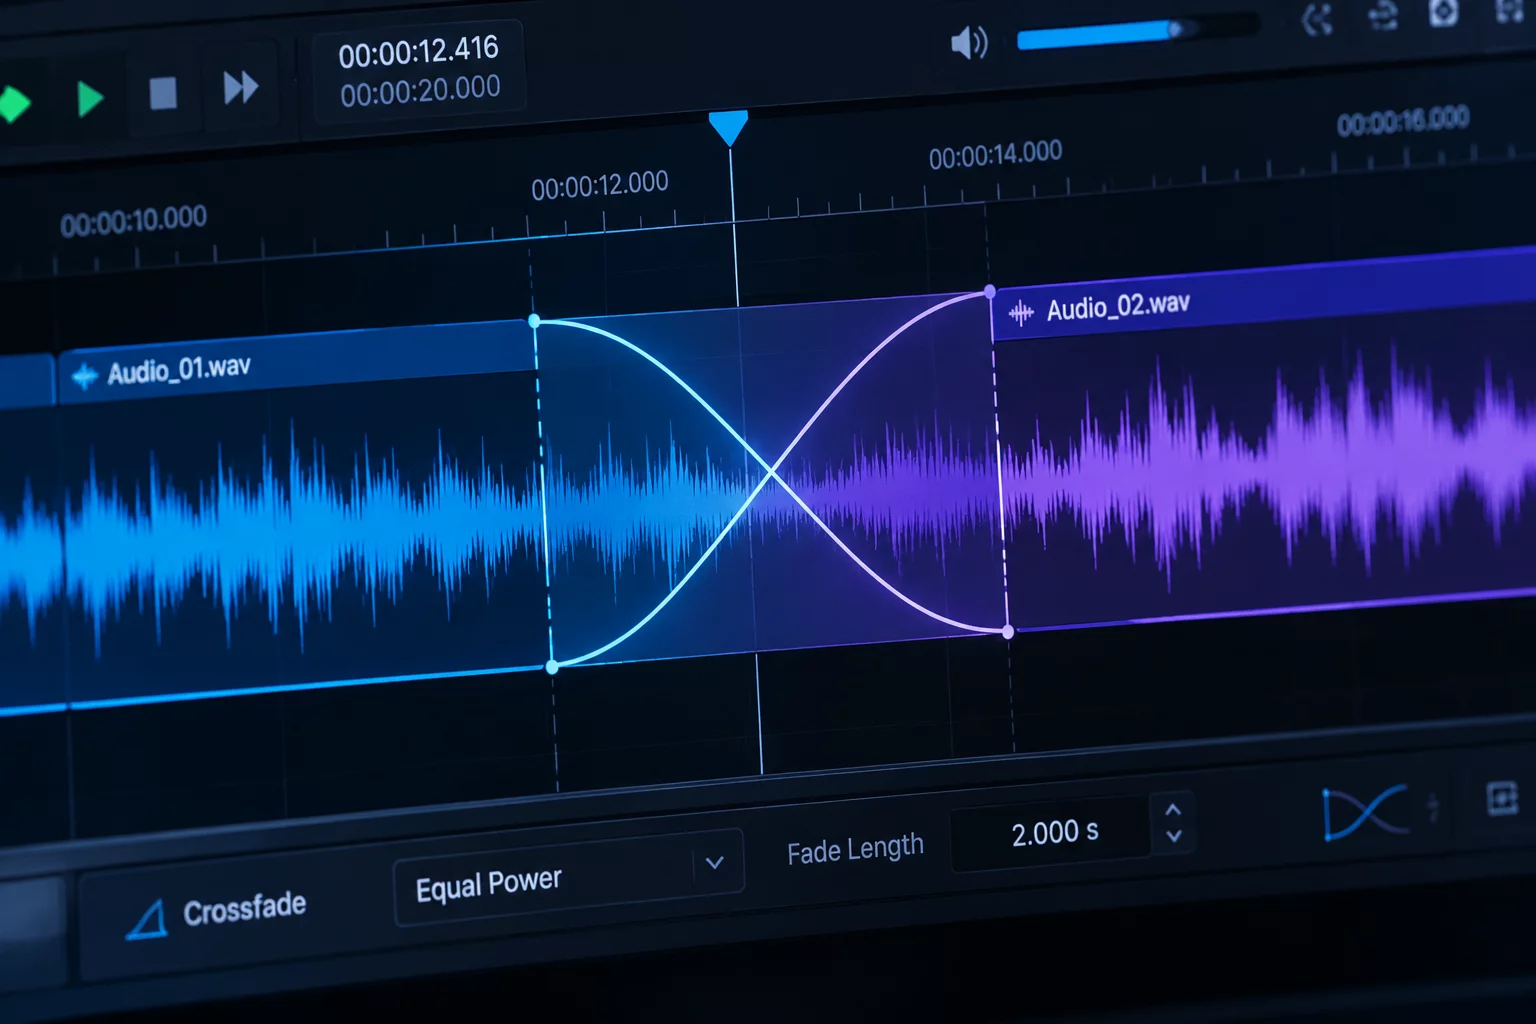The height and width of the screenshot is (1024, 1536).
Task: Click the 00:00:10.000 ruler label
Action: click(134, 221)
